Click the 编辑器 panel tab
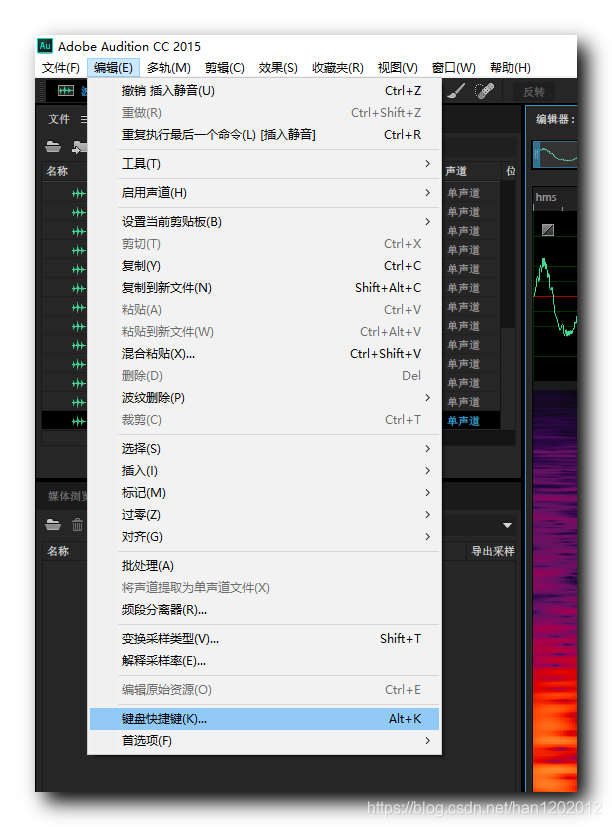612x827 pixels. (x=554, y=119)
